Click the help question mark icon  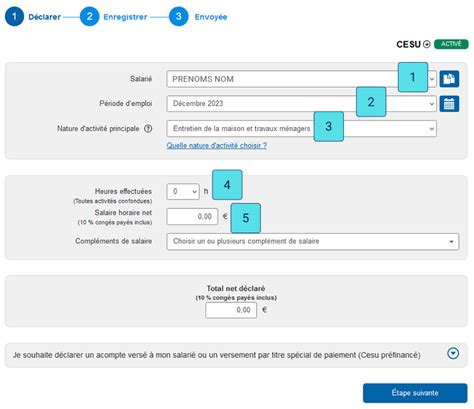point(148,129)
